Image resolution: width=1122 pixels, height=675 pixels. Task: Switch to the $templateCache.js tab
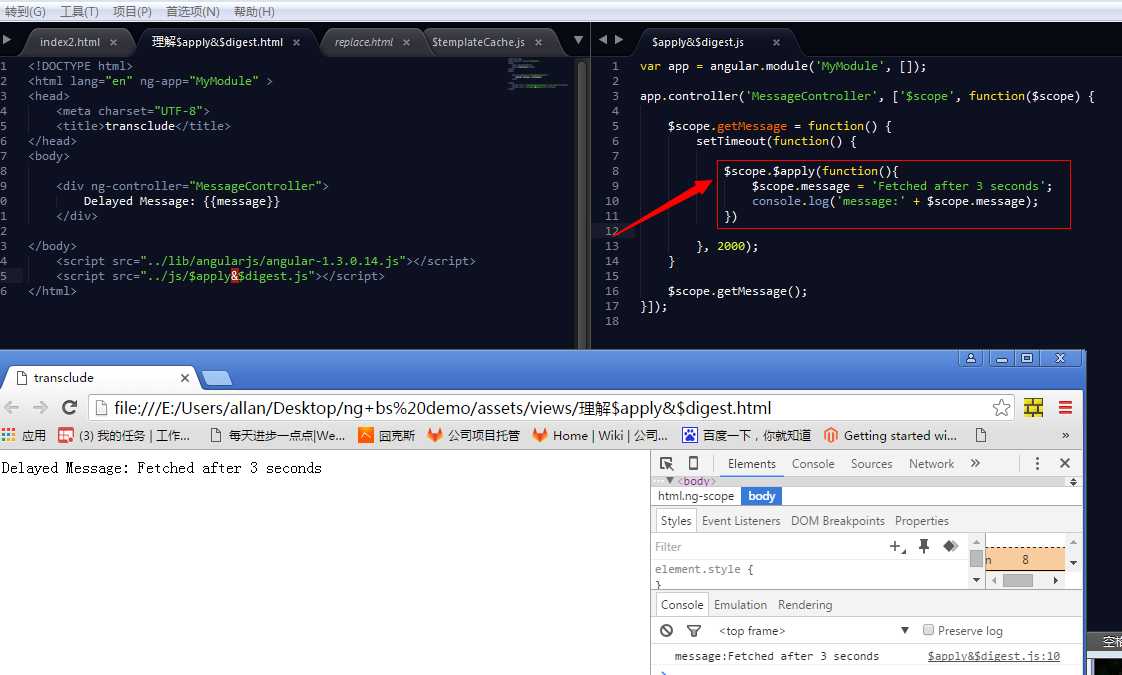point(478,42)
